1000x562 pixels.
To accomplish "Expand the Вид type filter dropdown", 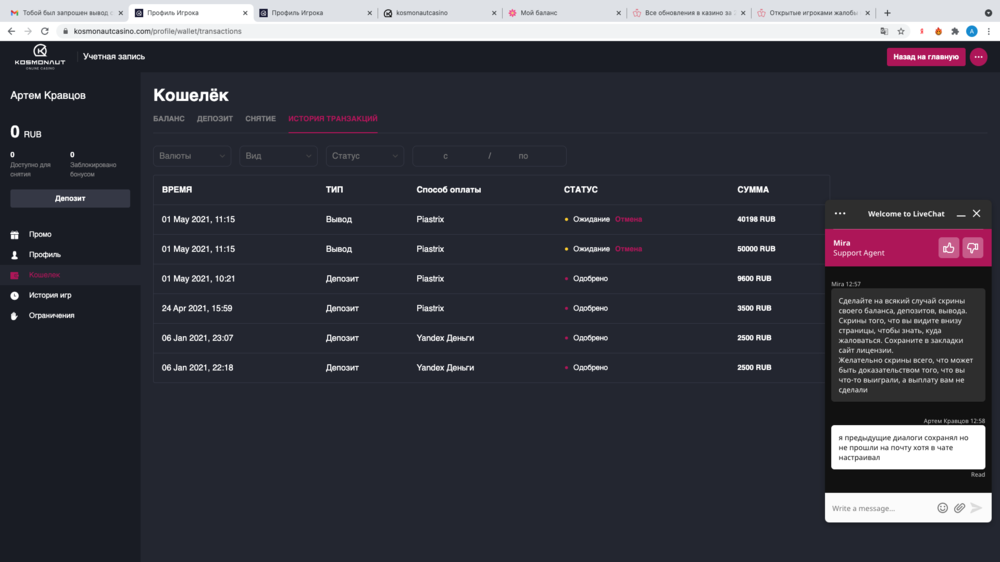I will 278,156.
